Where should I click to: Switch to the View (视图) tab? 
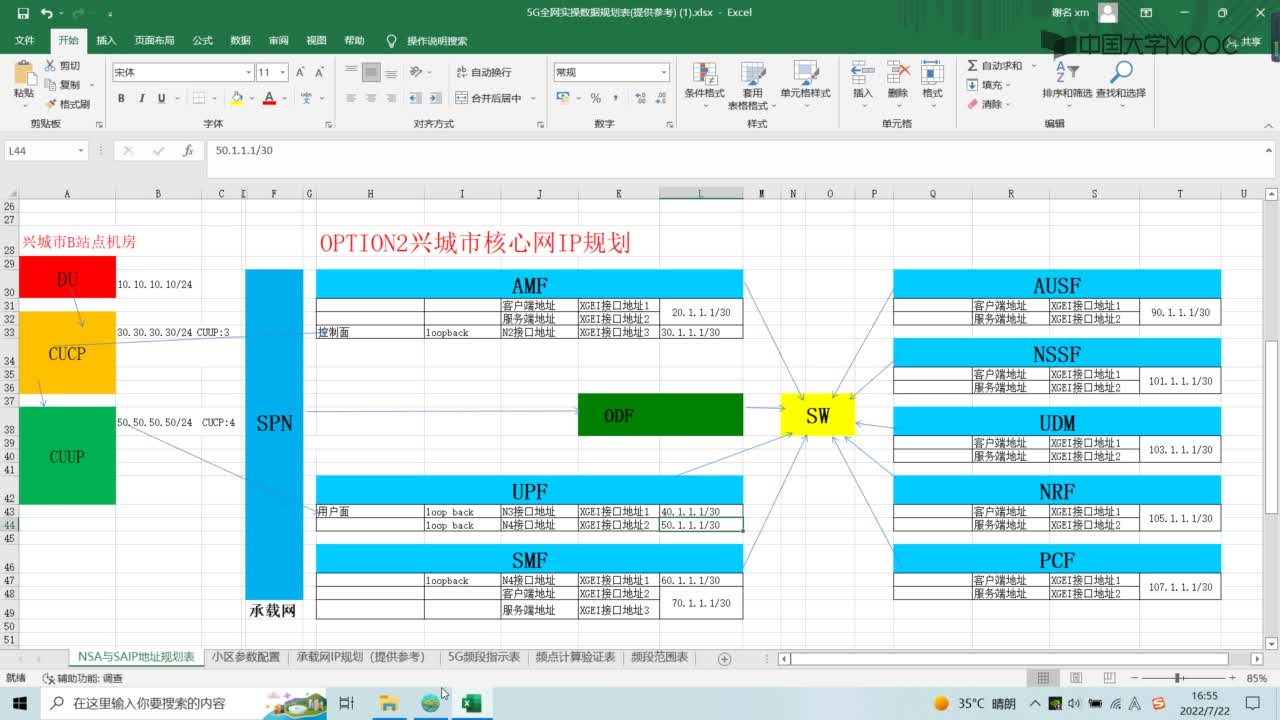pyautogui.click(x=316, y=41)
